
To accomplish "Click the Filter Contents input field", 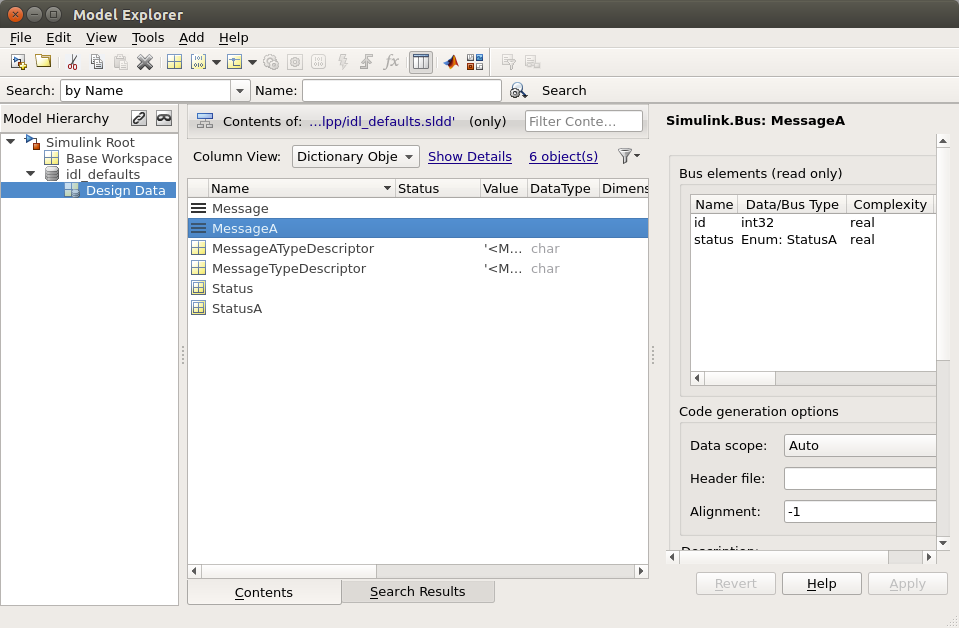I will 583,121.
